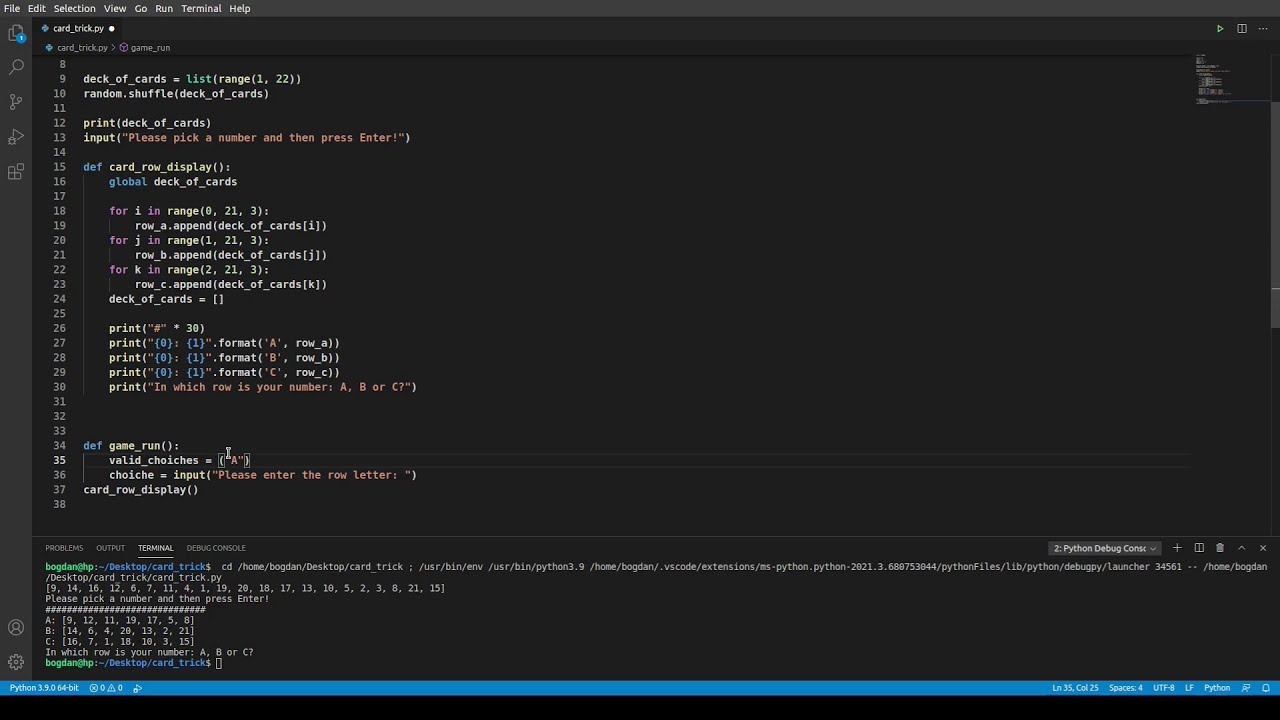Viewport: 1280px width, 720px height.
Task: Click the Spaces: 4 indentation setting
Action: 1125,688
